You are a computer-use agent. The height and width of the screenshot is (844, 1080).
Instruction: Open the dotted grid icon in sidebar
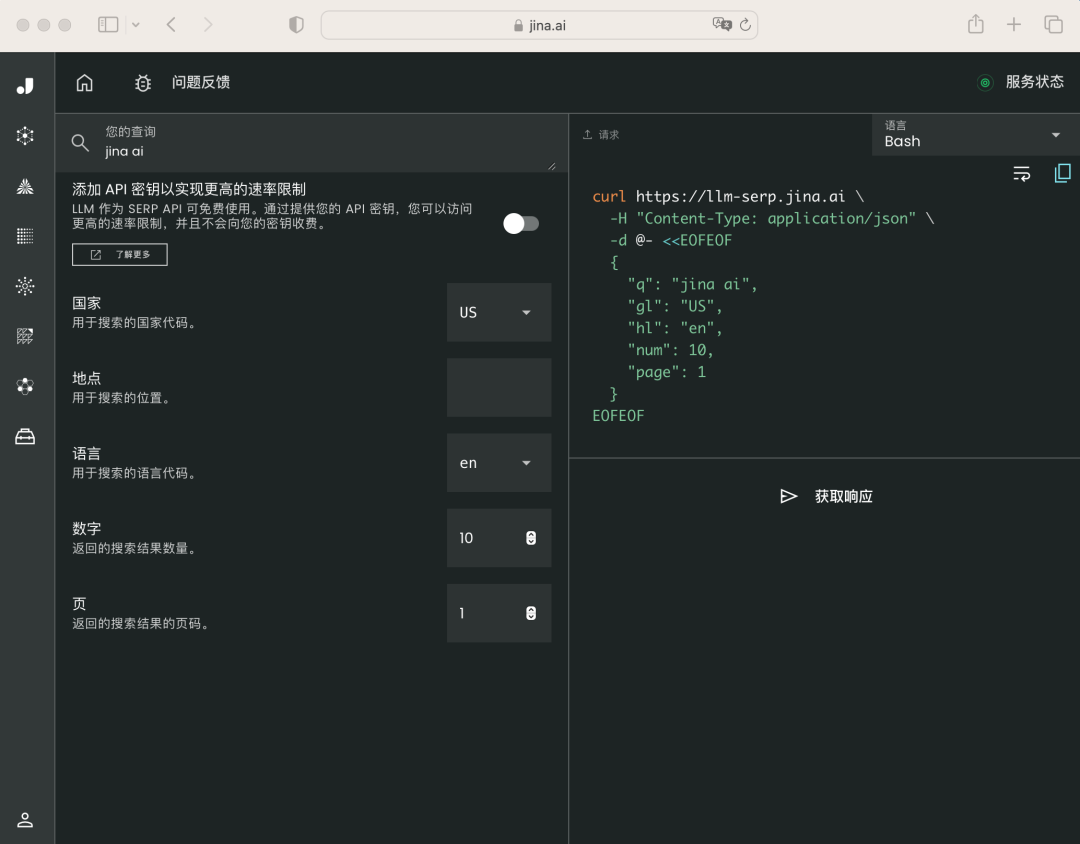point(25,236)
